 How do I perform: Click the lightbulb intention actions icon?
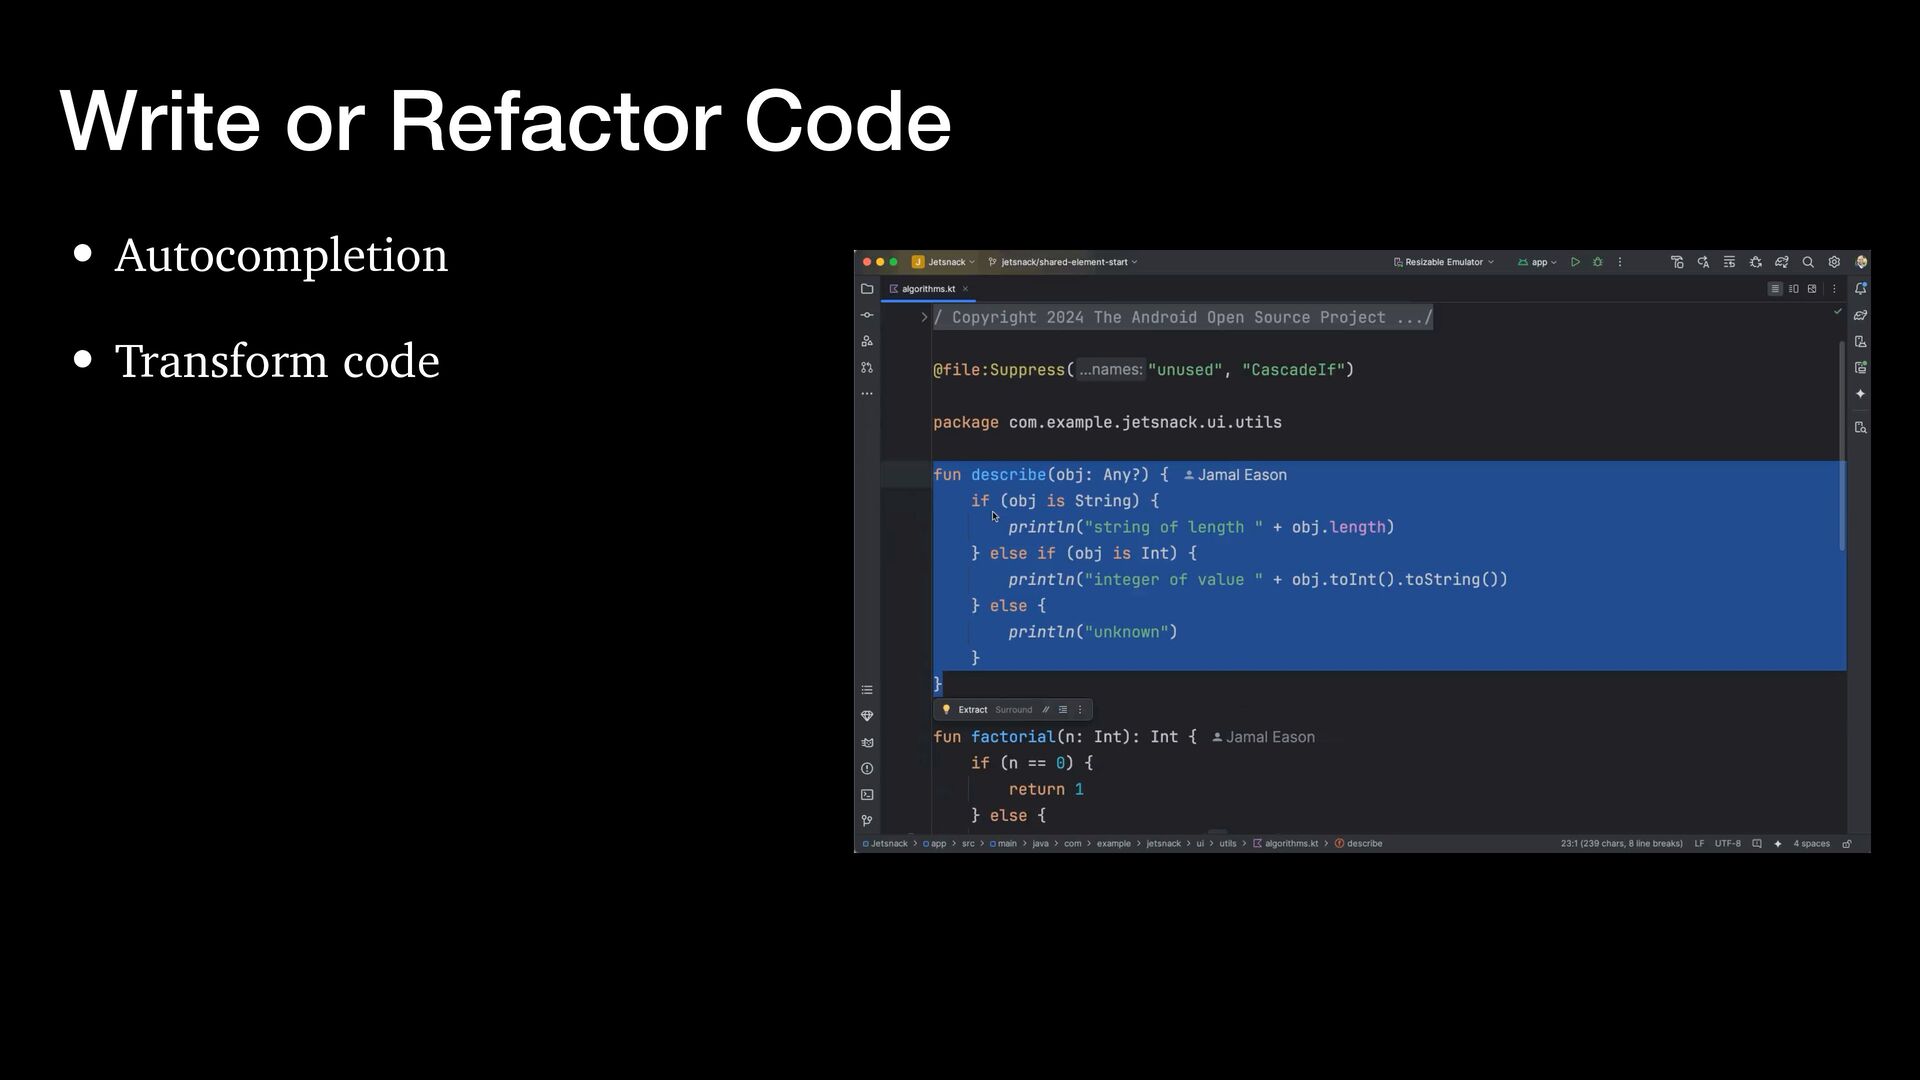[946, 710]
